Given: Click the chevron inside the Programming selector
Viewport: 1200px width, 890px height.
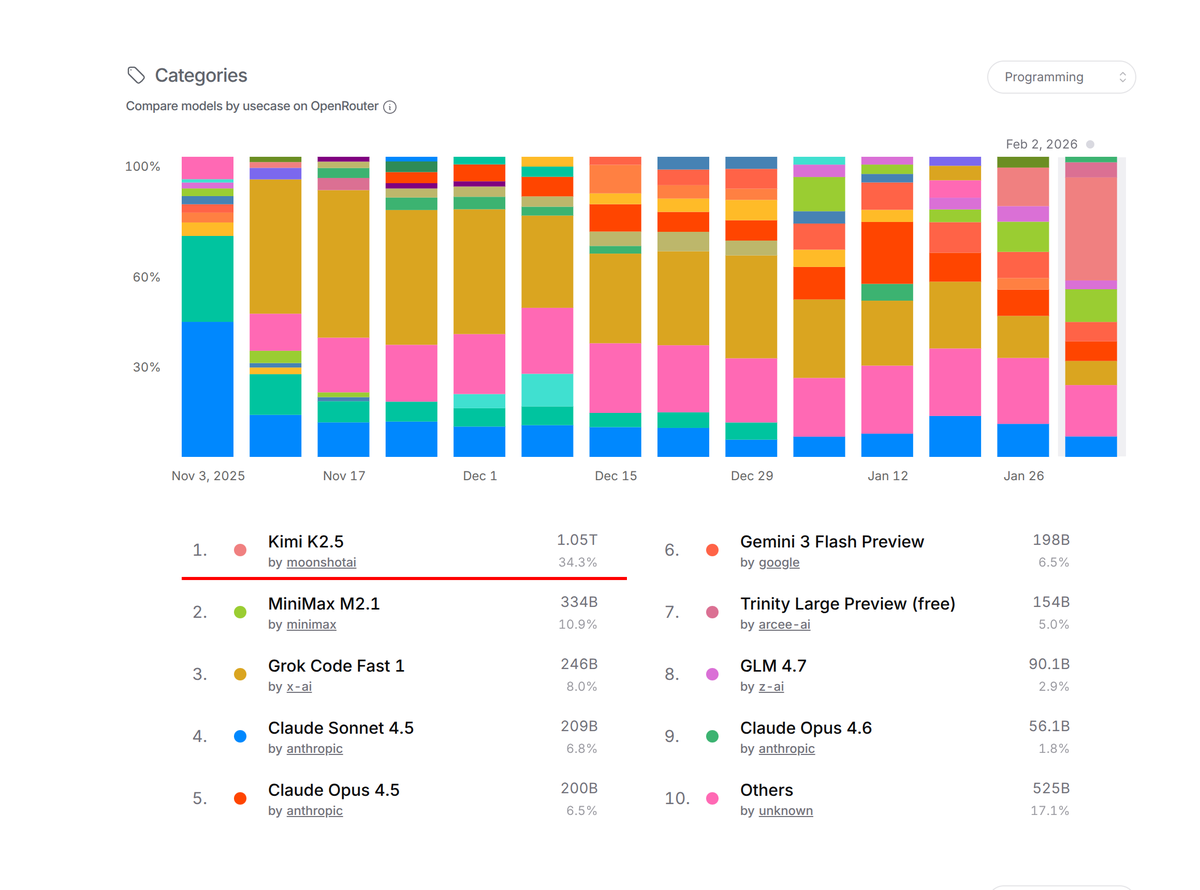Looking at the screenshot, I should point(1121,76).
